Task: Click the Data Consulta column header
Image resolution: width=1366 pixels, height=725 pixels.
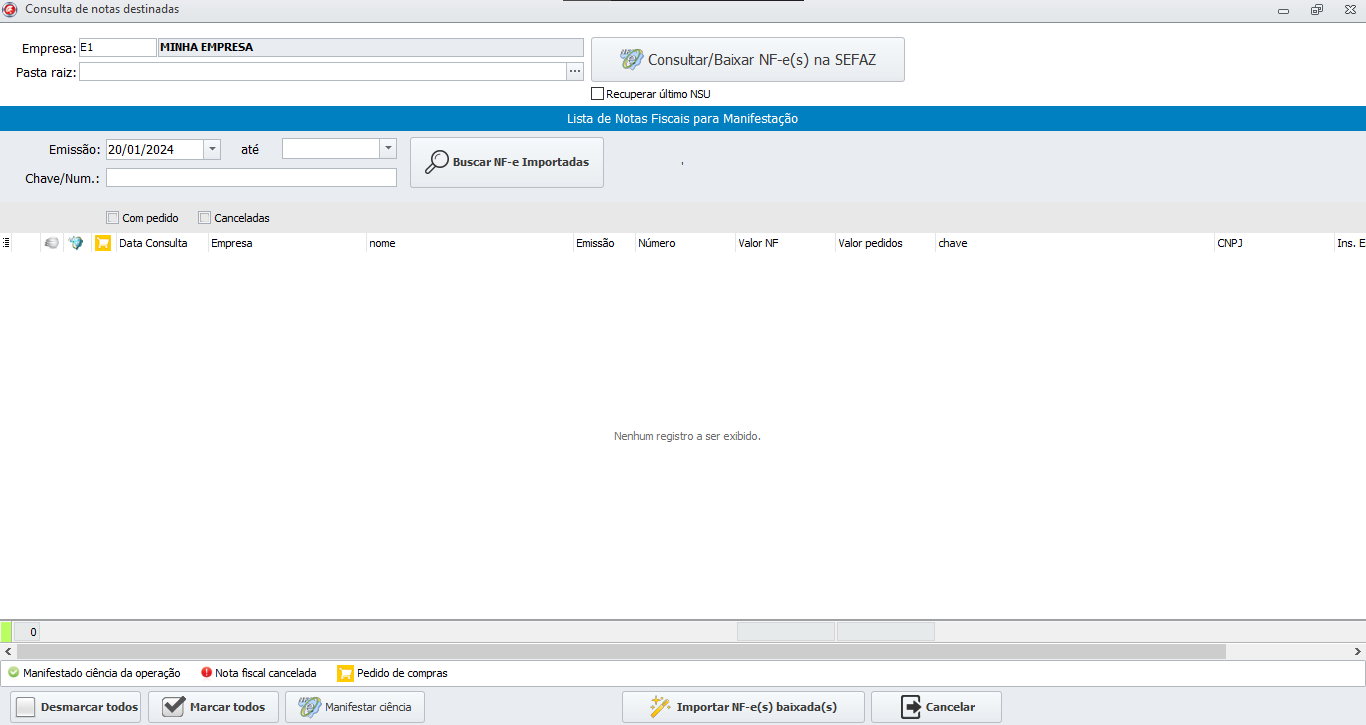Action: coord(153,243)
